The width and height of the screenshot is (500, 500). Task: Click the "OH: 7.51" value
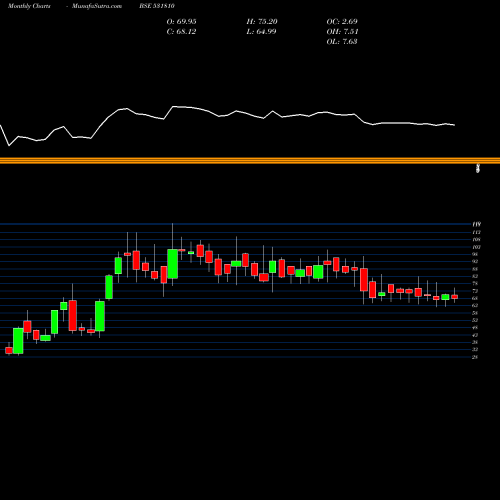(x=342, y=32)
